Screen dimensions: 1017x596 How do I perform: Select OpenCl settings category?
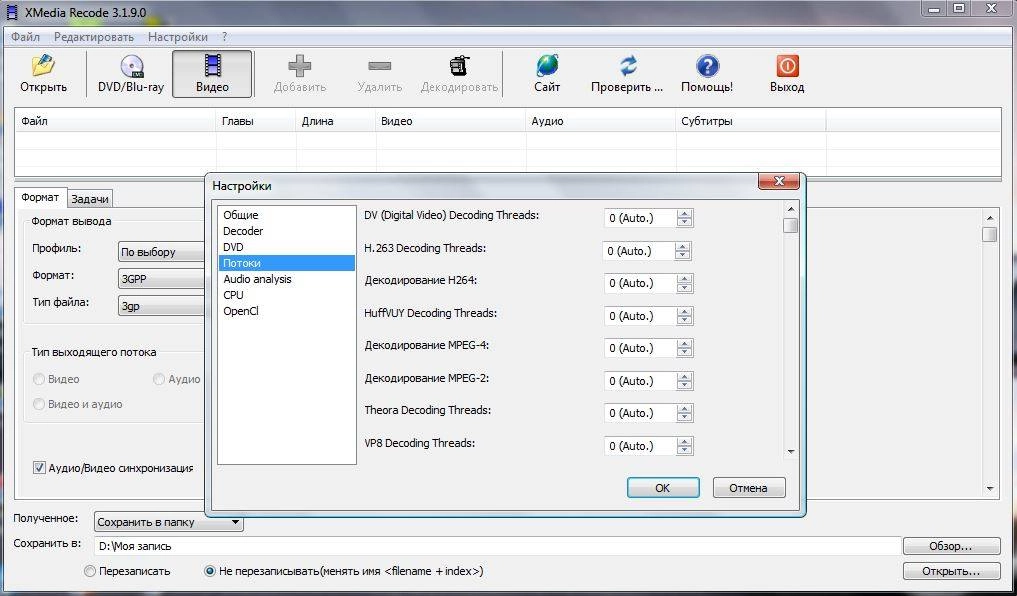[286, 311]
